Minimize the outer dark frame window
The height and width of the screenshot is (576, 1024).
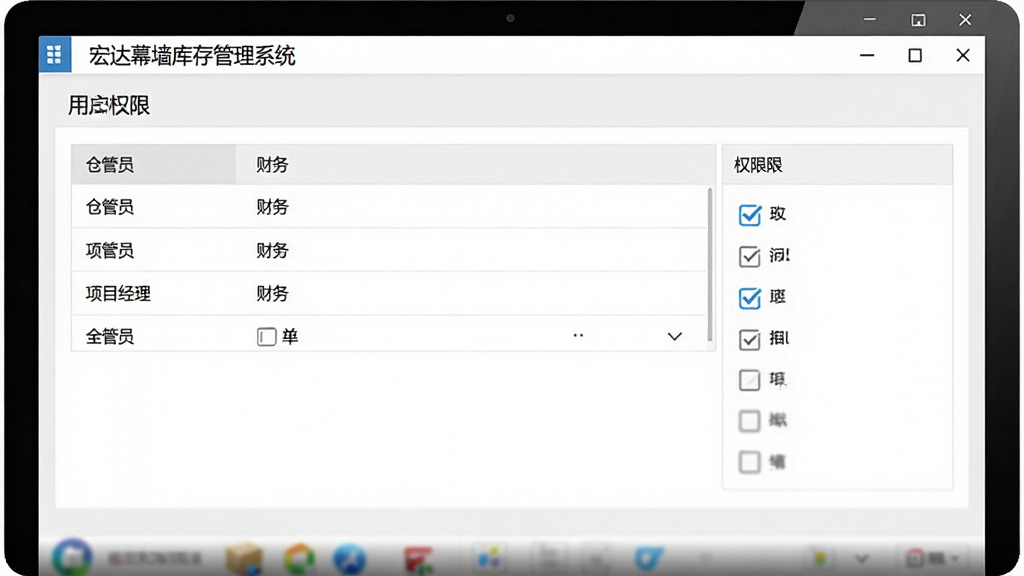tap(870, 20)
